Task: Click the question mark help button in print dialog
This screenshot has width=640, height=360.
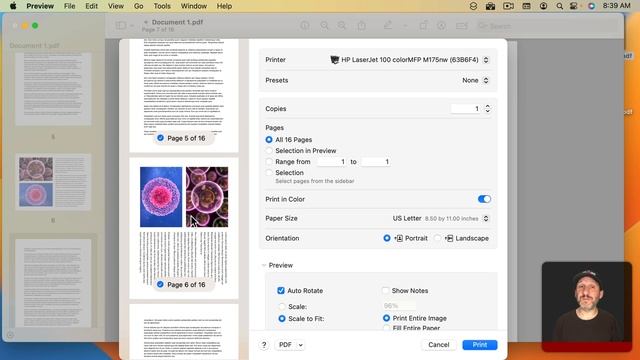Action: pyautogui.click(x=264, y=345)
